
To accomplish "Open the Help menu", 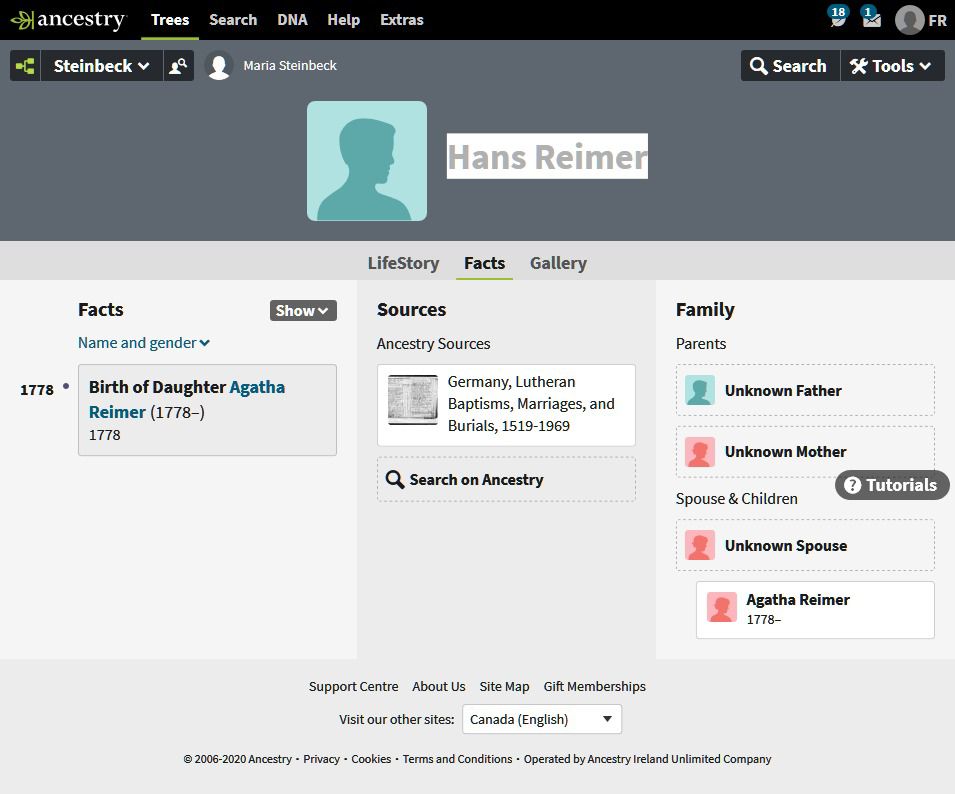I will coord(344,20).
